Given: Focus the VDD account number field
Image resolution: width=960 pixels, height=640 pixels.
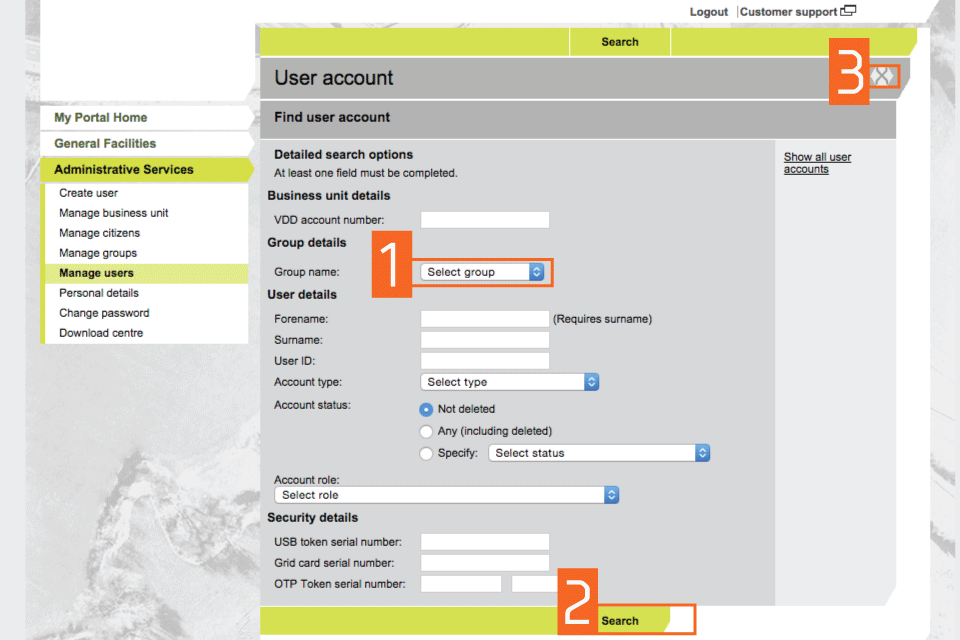Looking at the screenshot, I should click(485, 220).
